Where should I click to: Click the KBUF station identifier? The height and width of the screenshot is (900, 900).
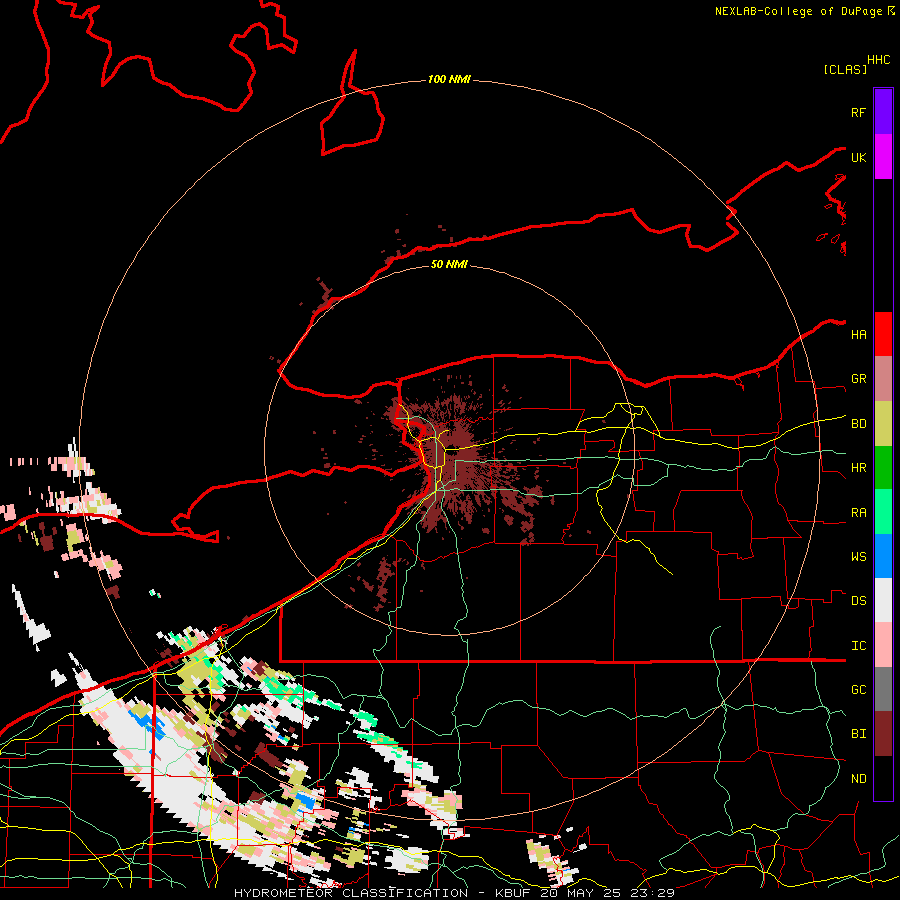(x=514, y=893)
